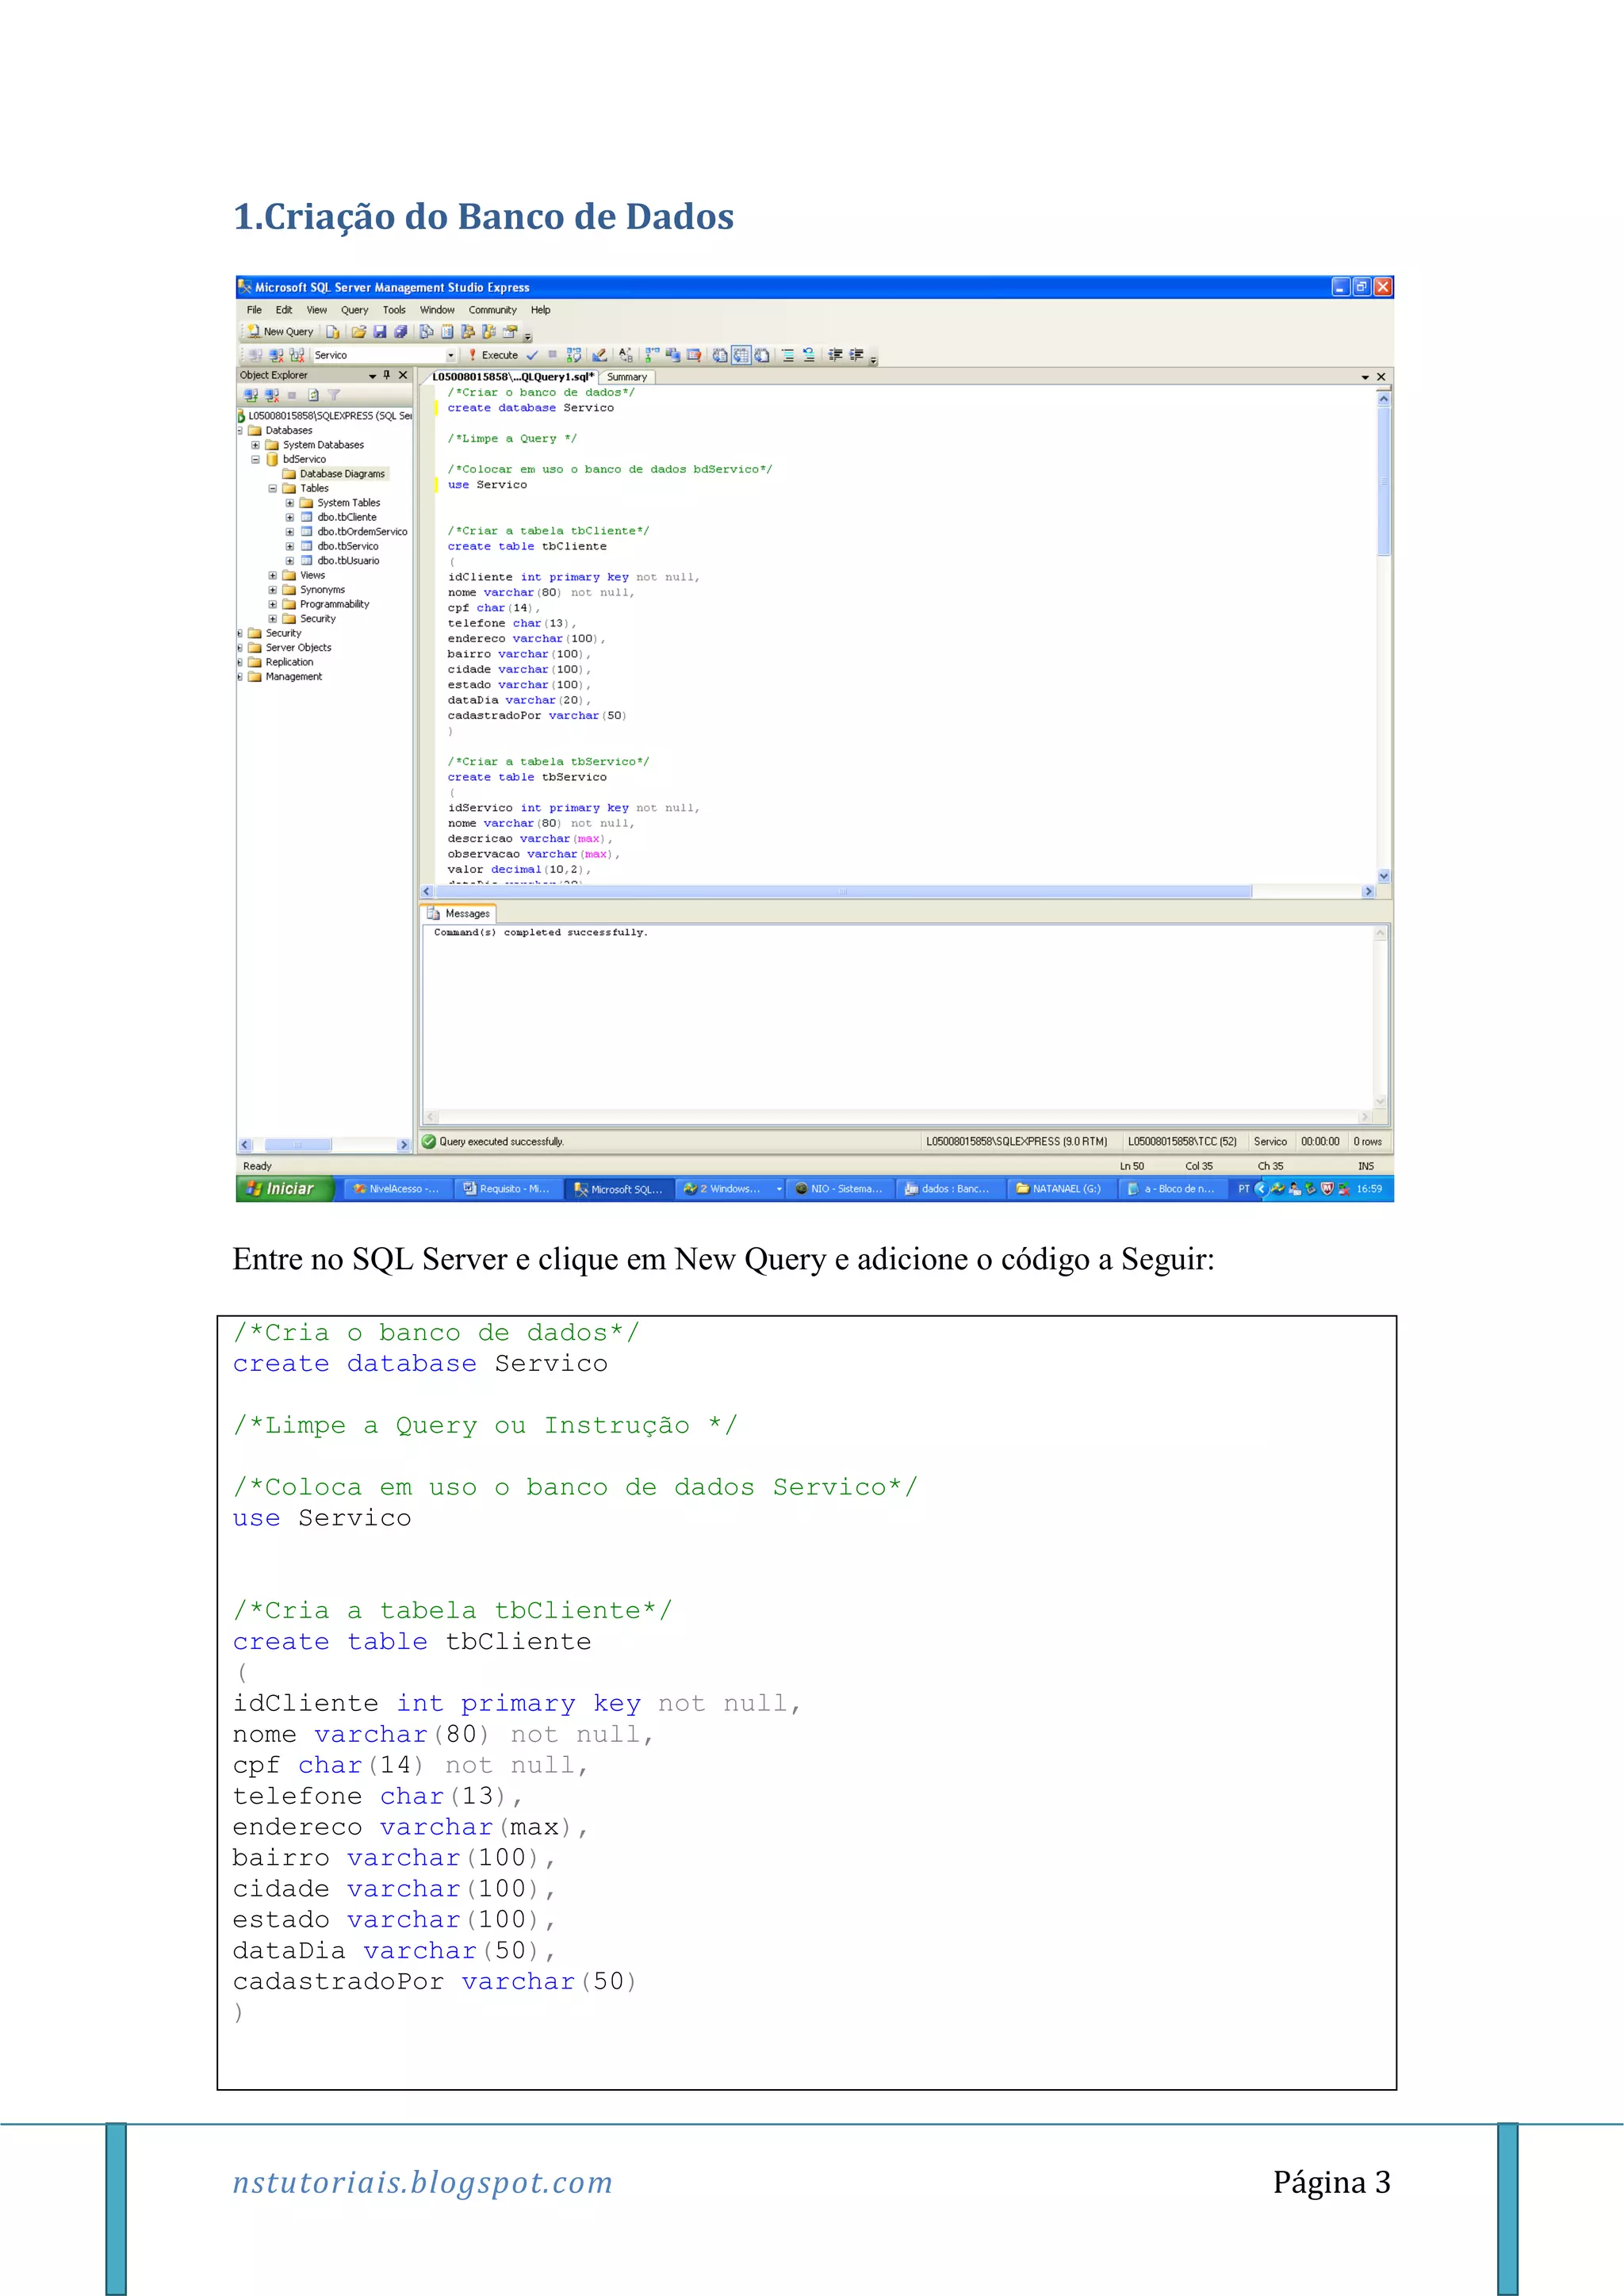Select the Replication folder
The width and height of the screenshot is (1624, 2296).
[289, 662]
